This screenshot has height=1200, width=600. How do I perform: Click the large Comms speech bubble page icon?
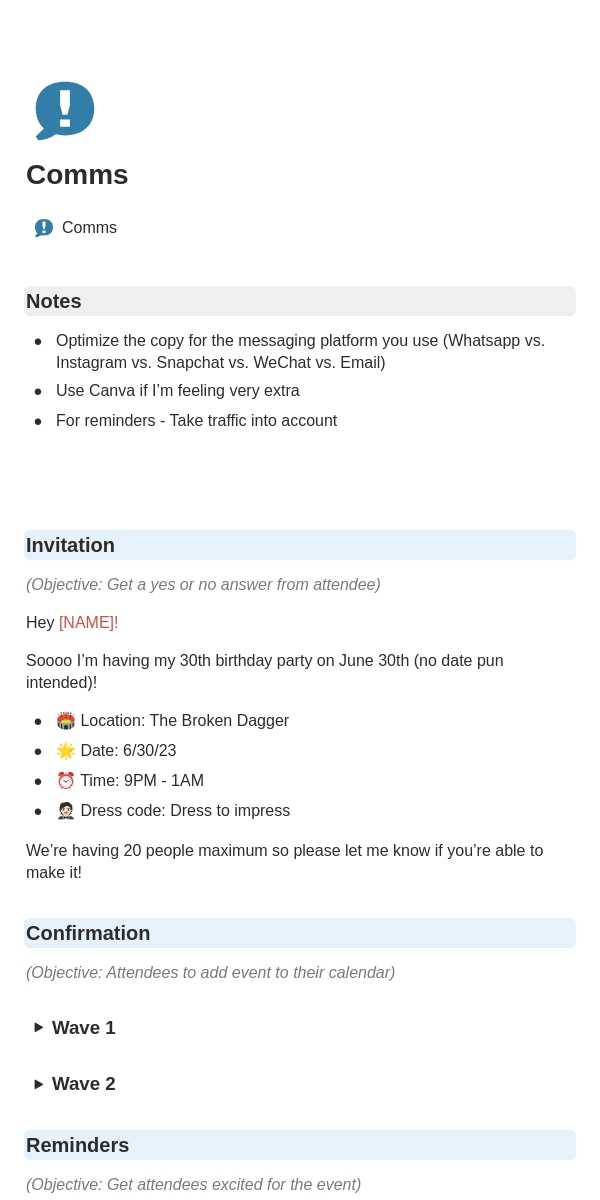coord(65,110)
